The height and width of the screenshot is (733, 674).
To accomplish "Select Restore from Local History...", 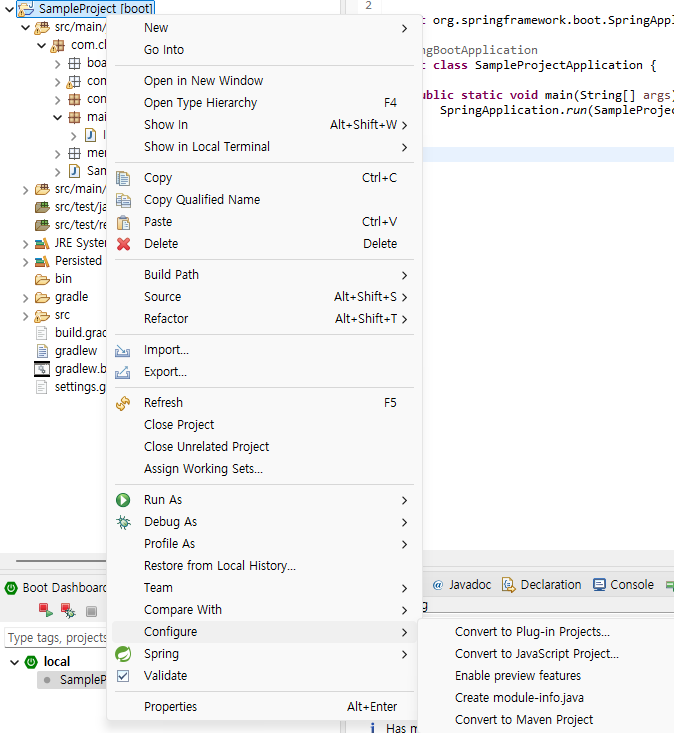I will coord(265,566).
